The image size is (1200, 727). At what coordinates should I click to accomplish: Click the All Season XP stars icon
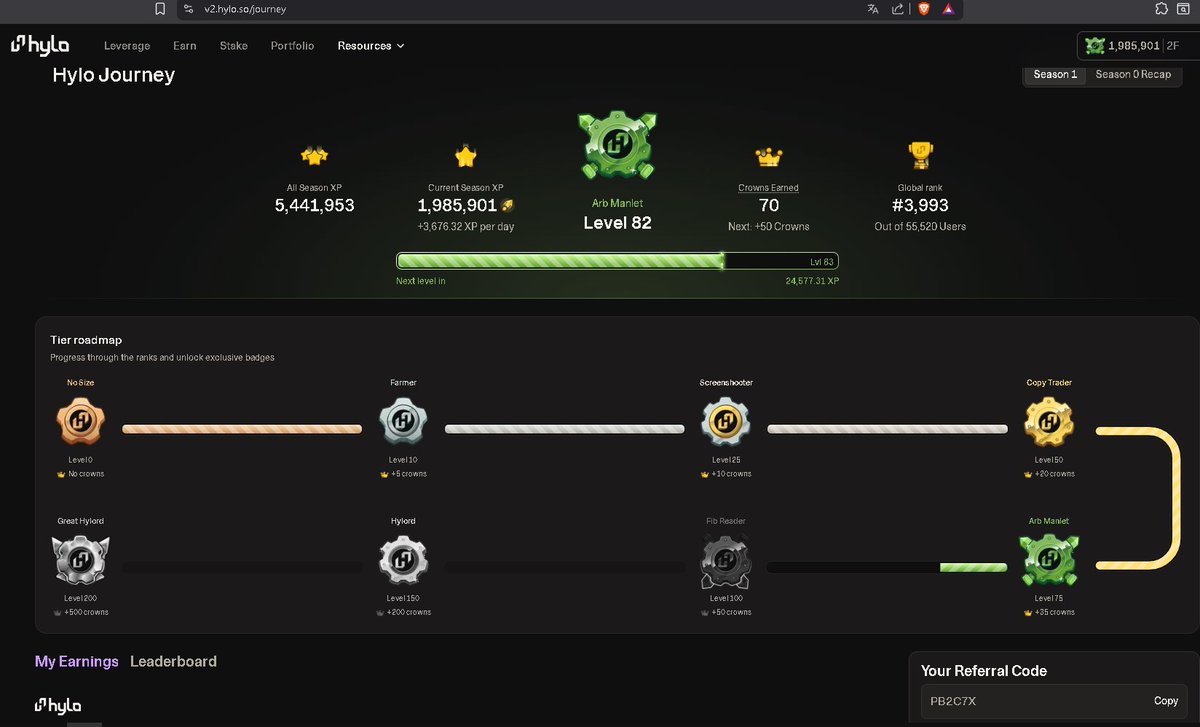pyautogui.click(x=314, y=155)
